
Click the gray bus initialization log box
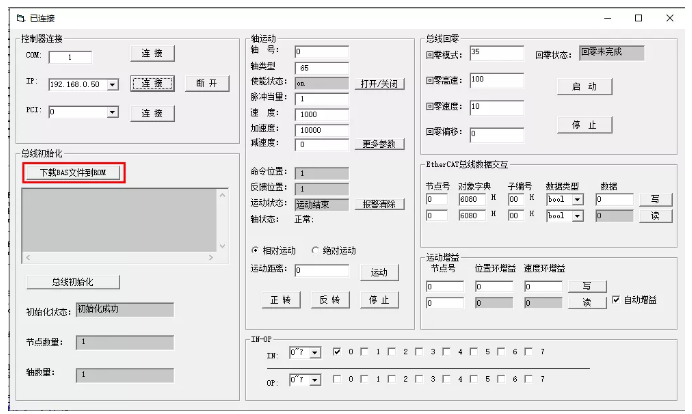click(119, 221)
